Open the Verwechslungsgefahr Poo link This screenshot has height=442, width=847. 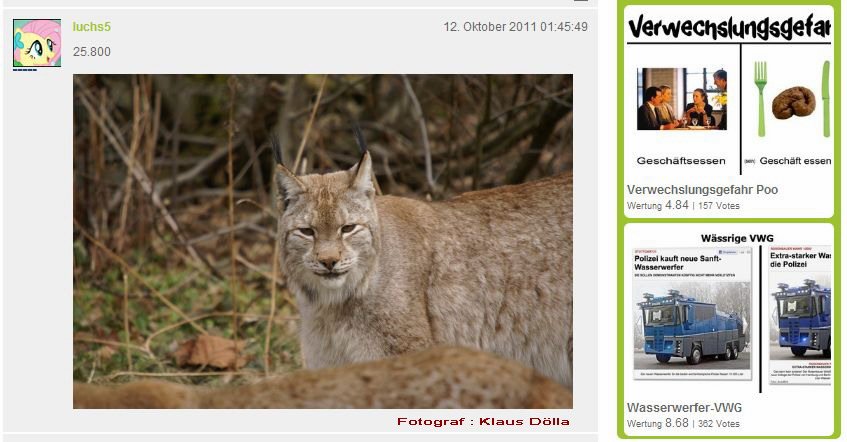point(702,190)
